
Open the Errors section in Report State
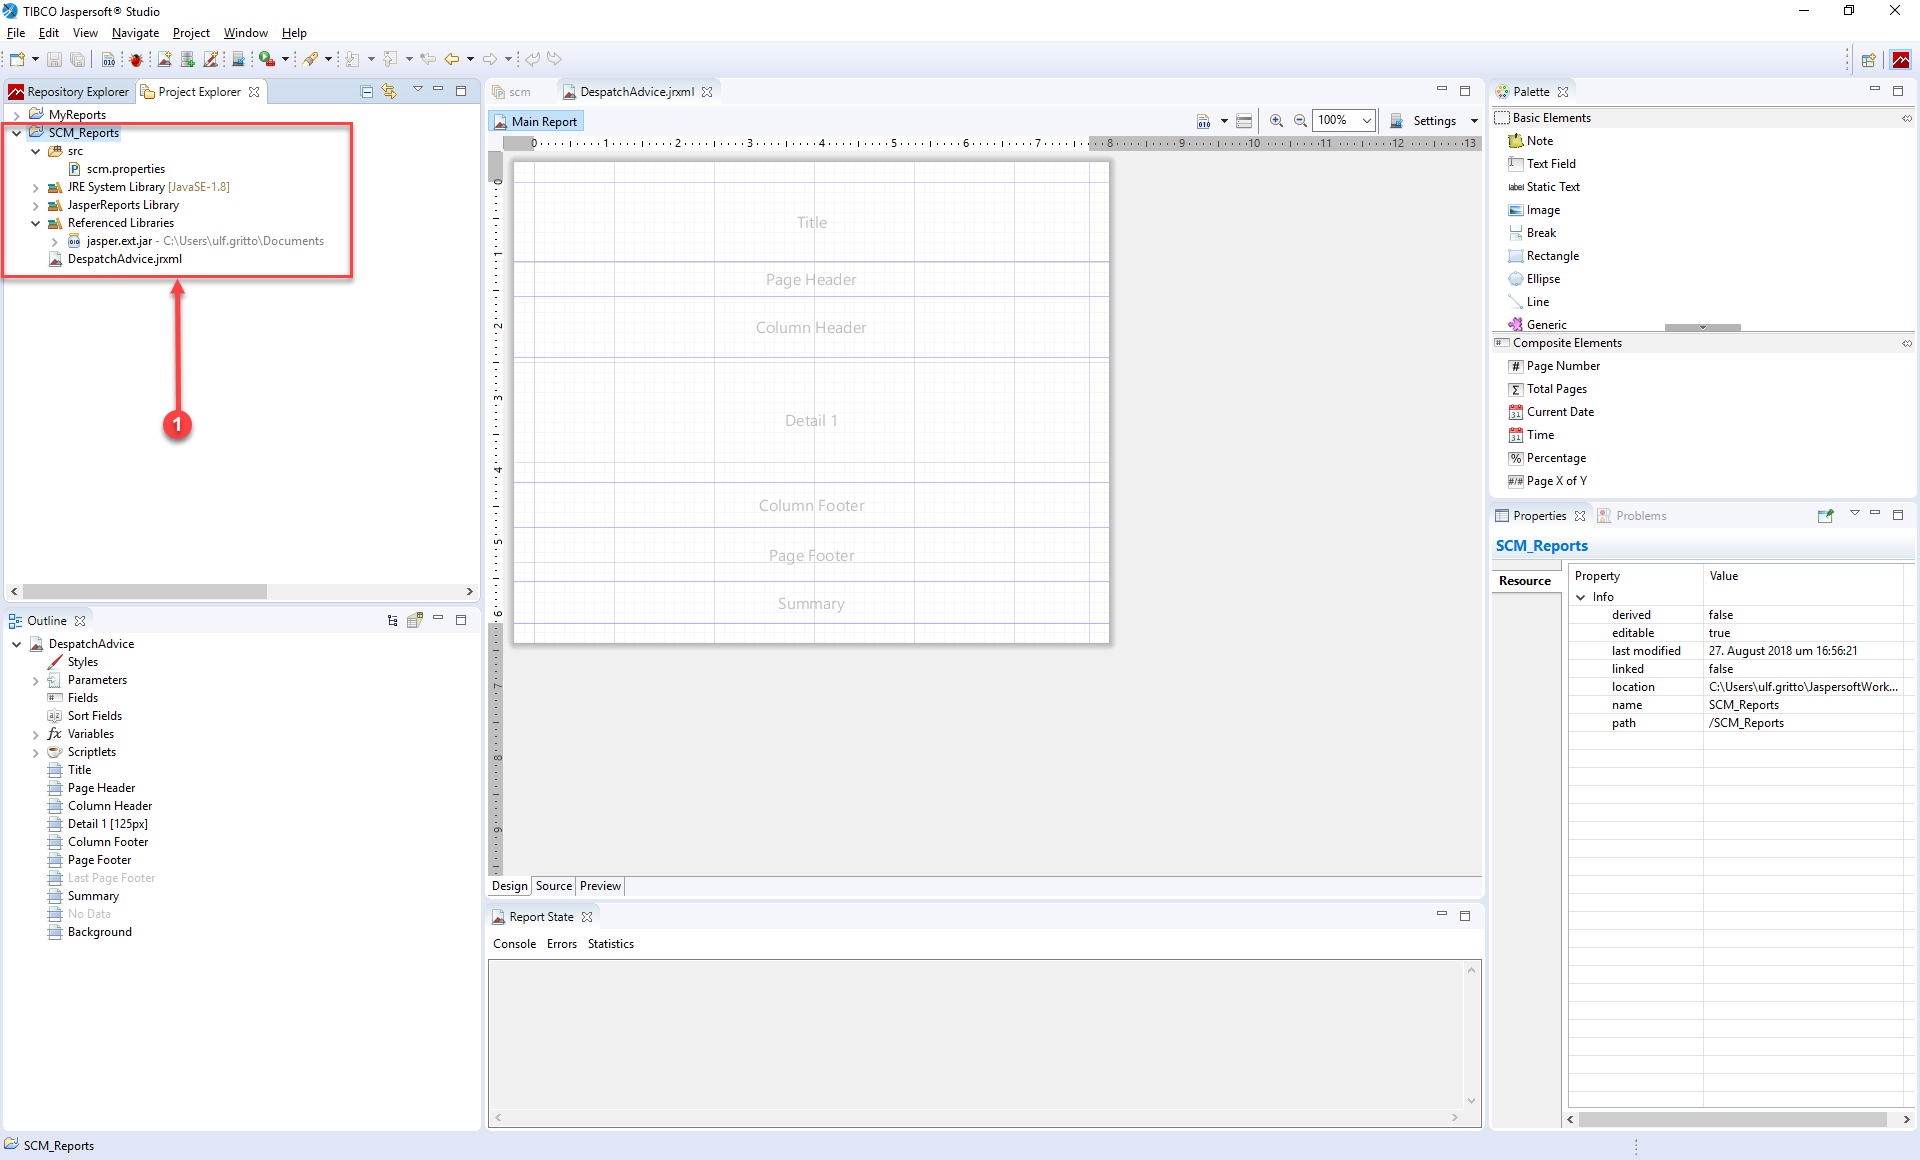tap(562, 944)
